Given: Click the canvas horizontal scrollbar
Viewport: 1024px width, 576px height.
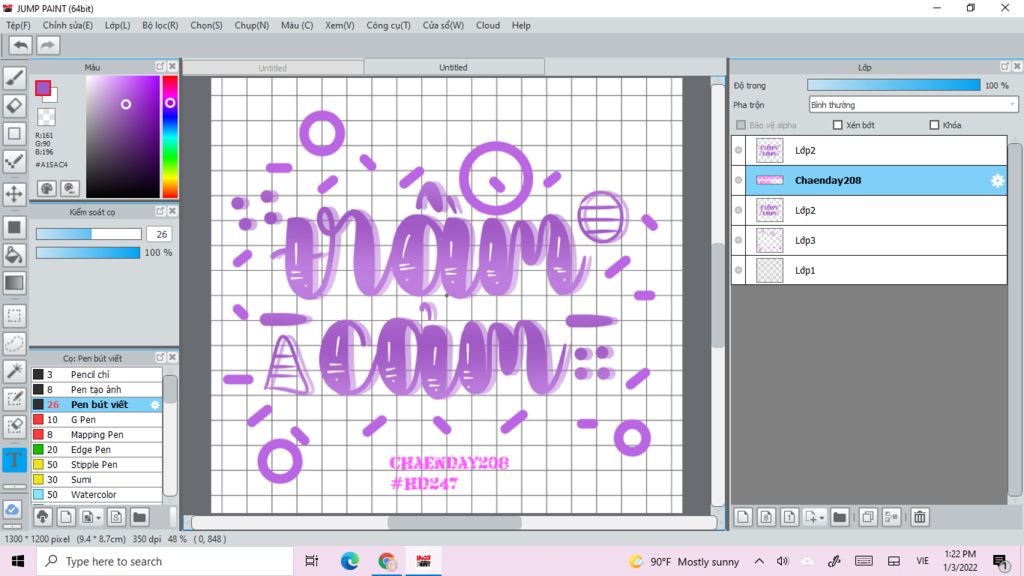Looking at the screenshot, I should [454, 522].
